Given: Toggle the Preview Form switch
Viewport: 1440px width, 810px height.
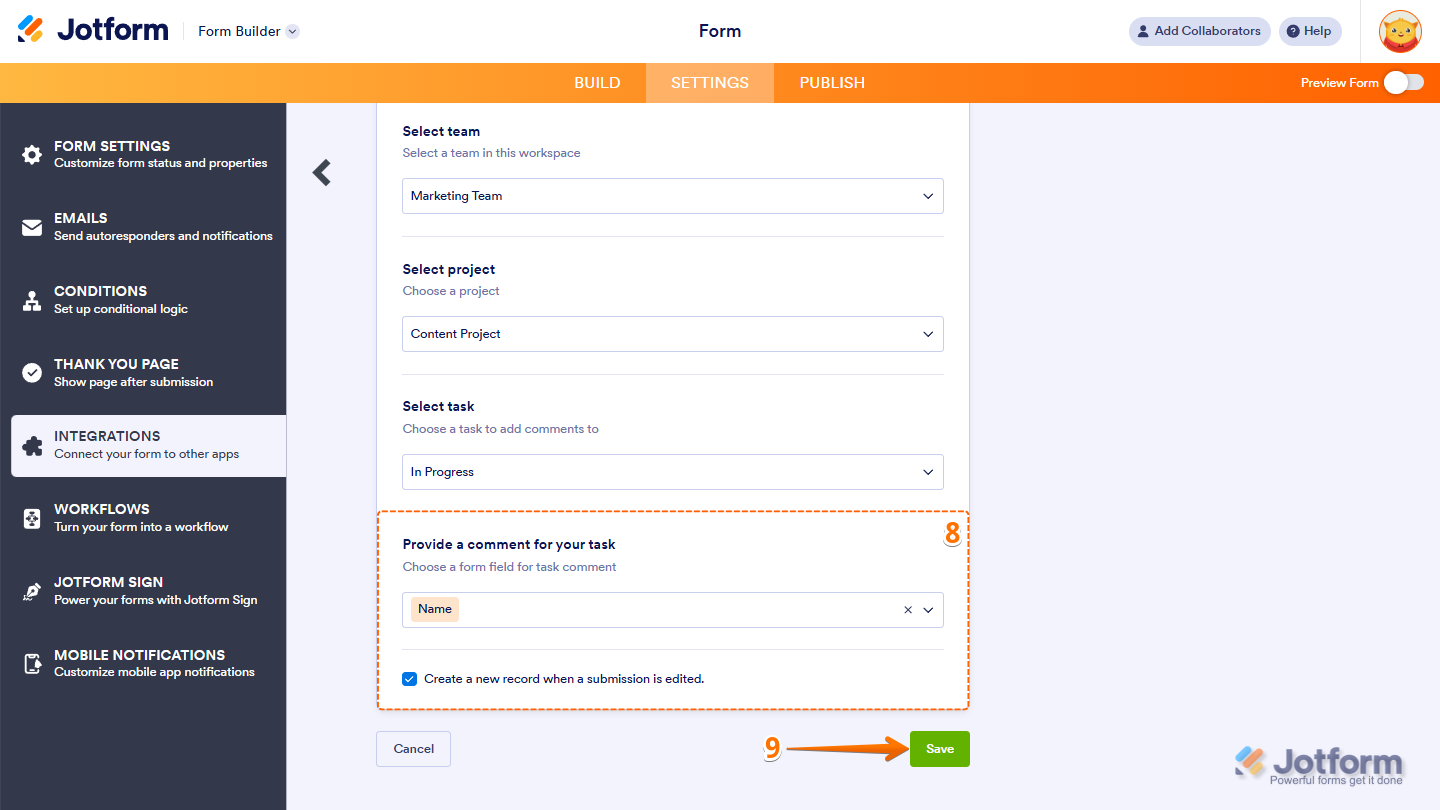Looking at the screenshot, I should [x=1406, y=83].
